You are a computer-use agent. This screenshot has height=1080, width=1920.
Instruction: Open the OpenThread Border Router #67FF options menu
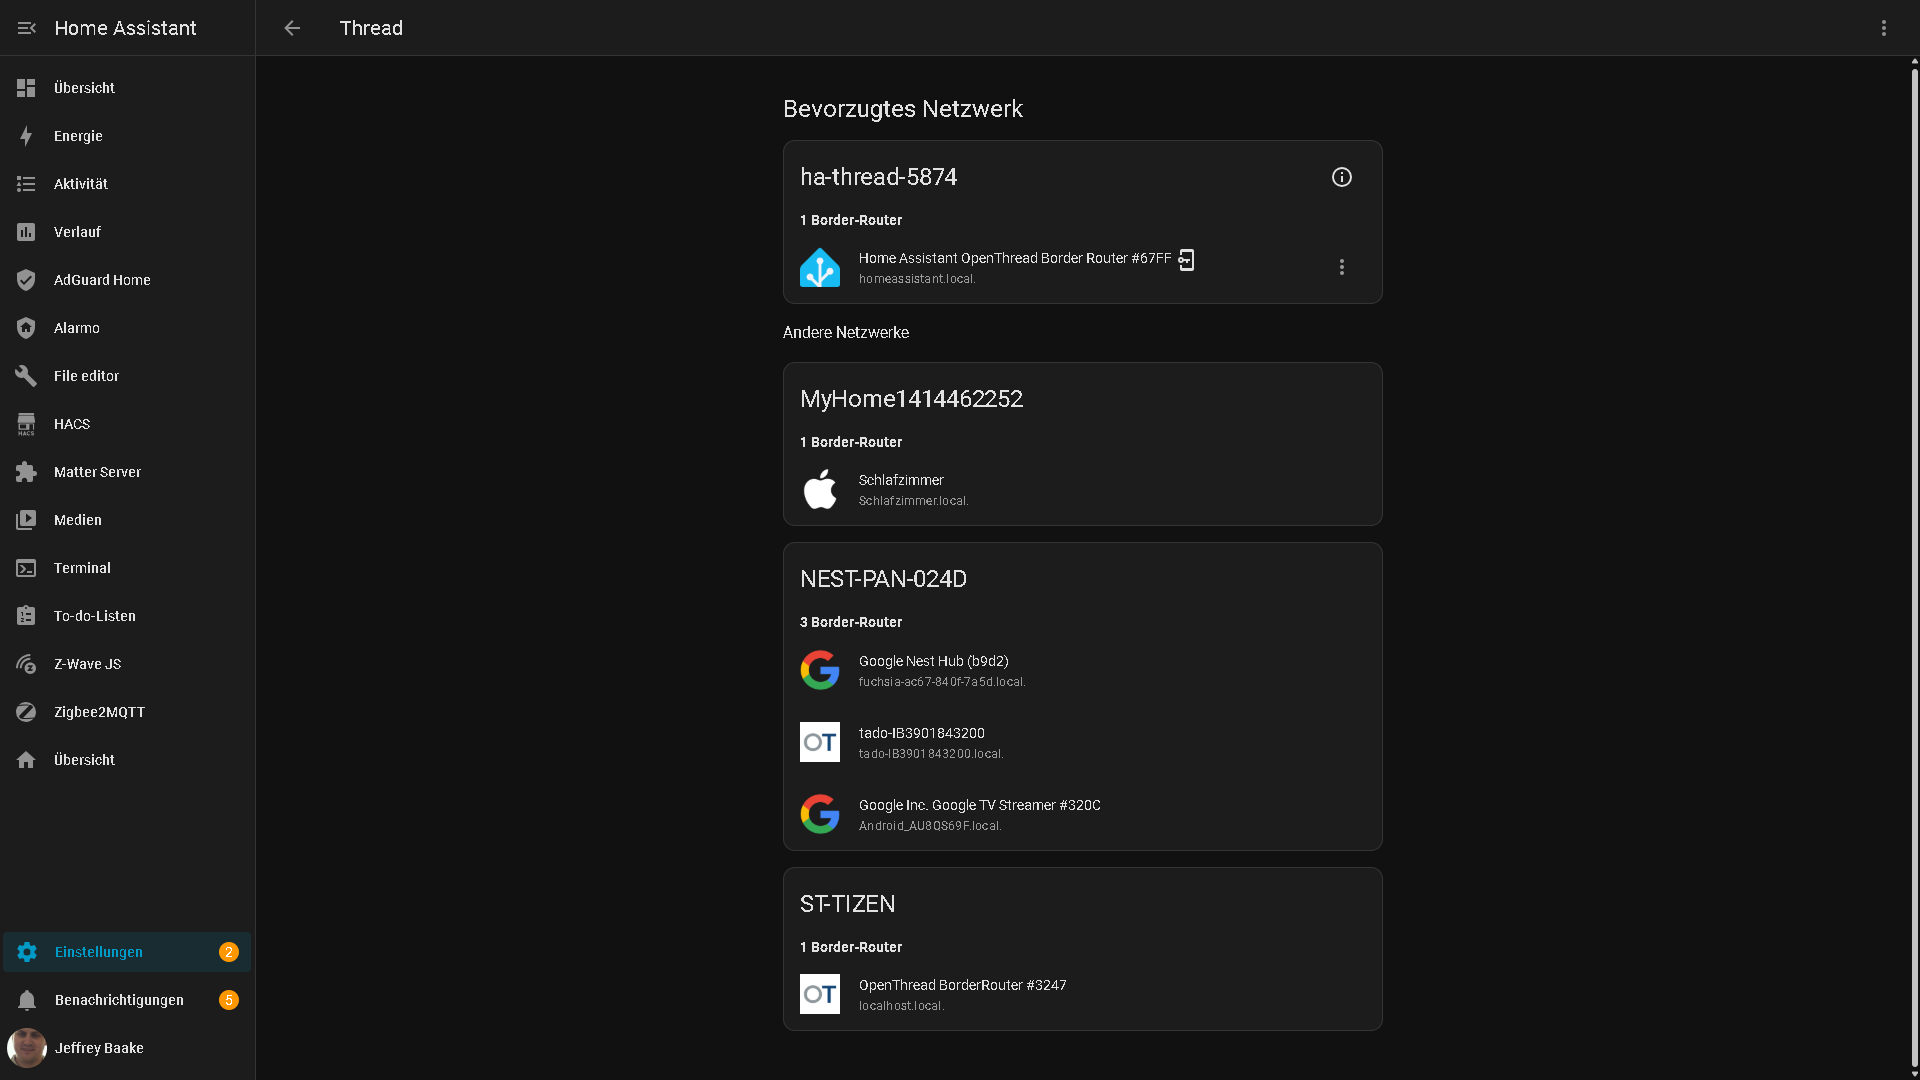[x=1341, y=267]
